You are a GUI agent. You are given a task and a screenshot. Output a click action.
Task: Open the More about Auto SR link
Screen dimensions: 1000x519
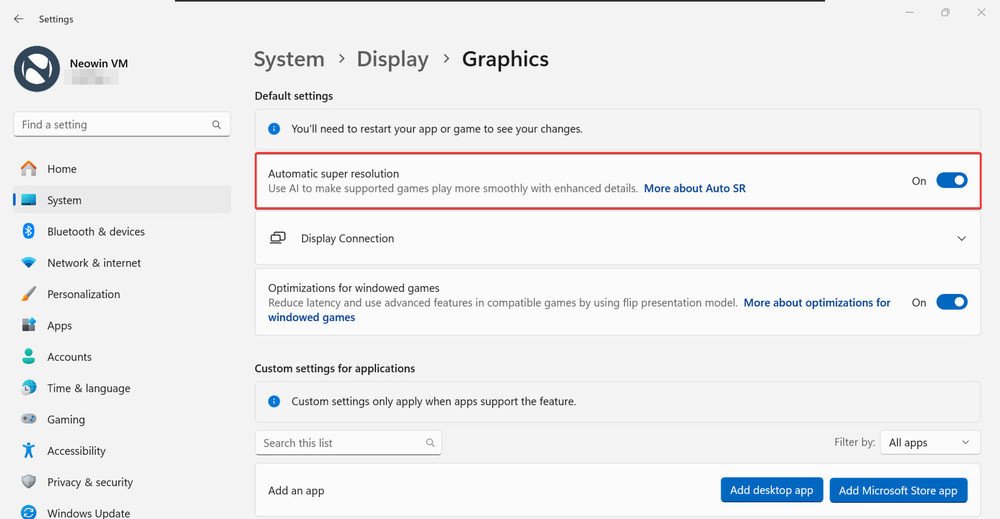[x=695, y=188]
